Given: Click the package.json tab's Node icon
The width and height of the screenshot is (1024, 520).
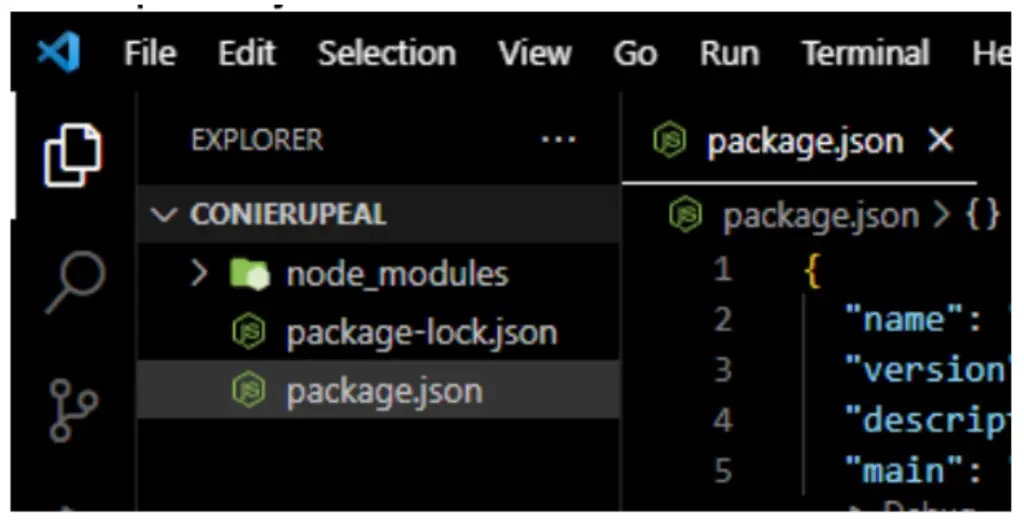Looking at the screenshot, I should (x=669, y=142).
